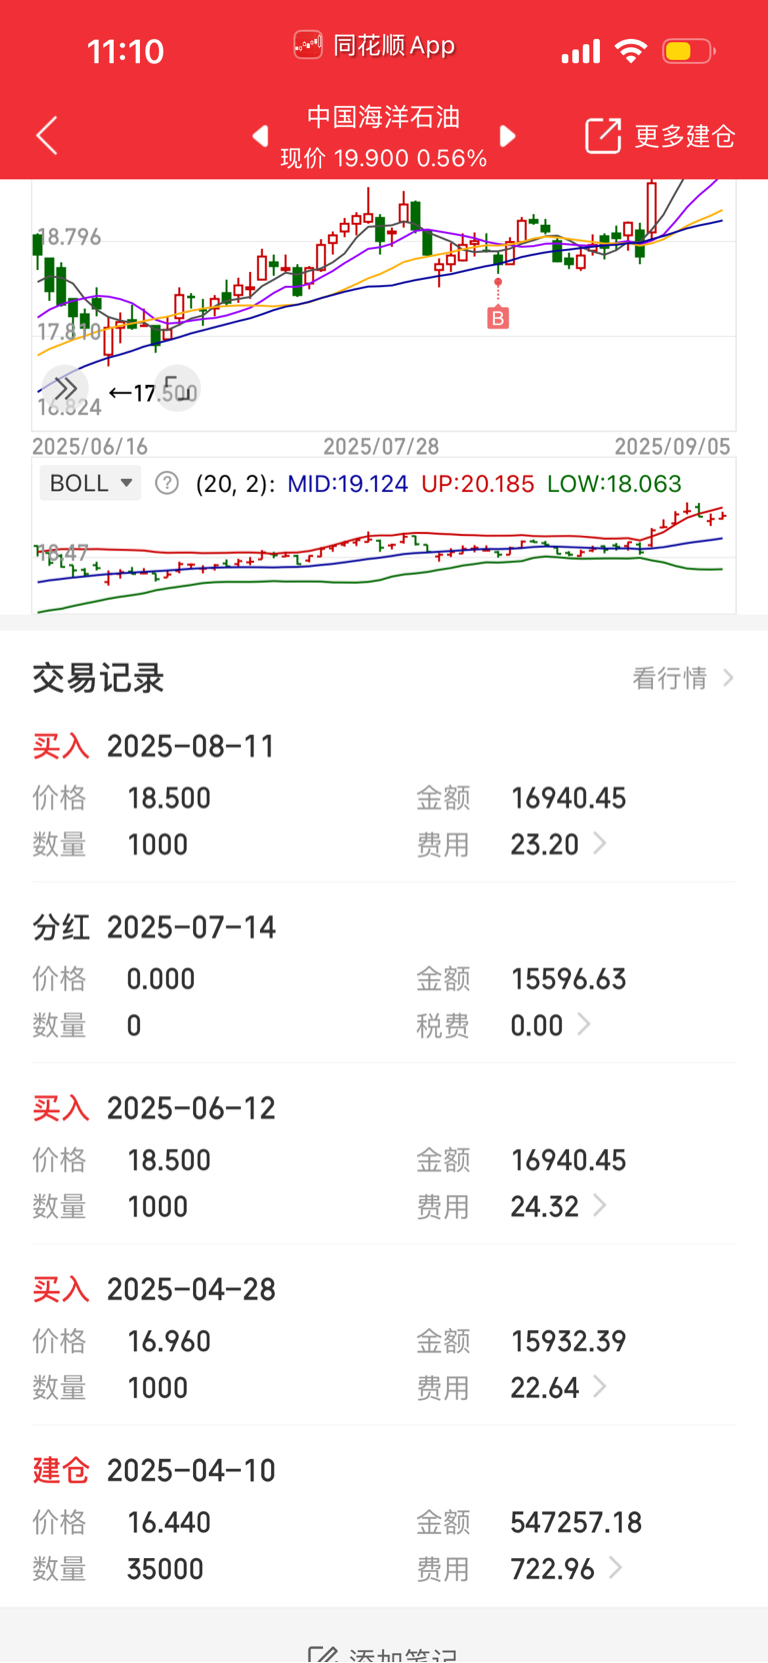Tap the chart date label 2025/07/28

click(x=381, y=446)
